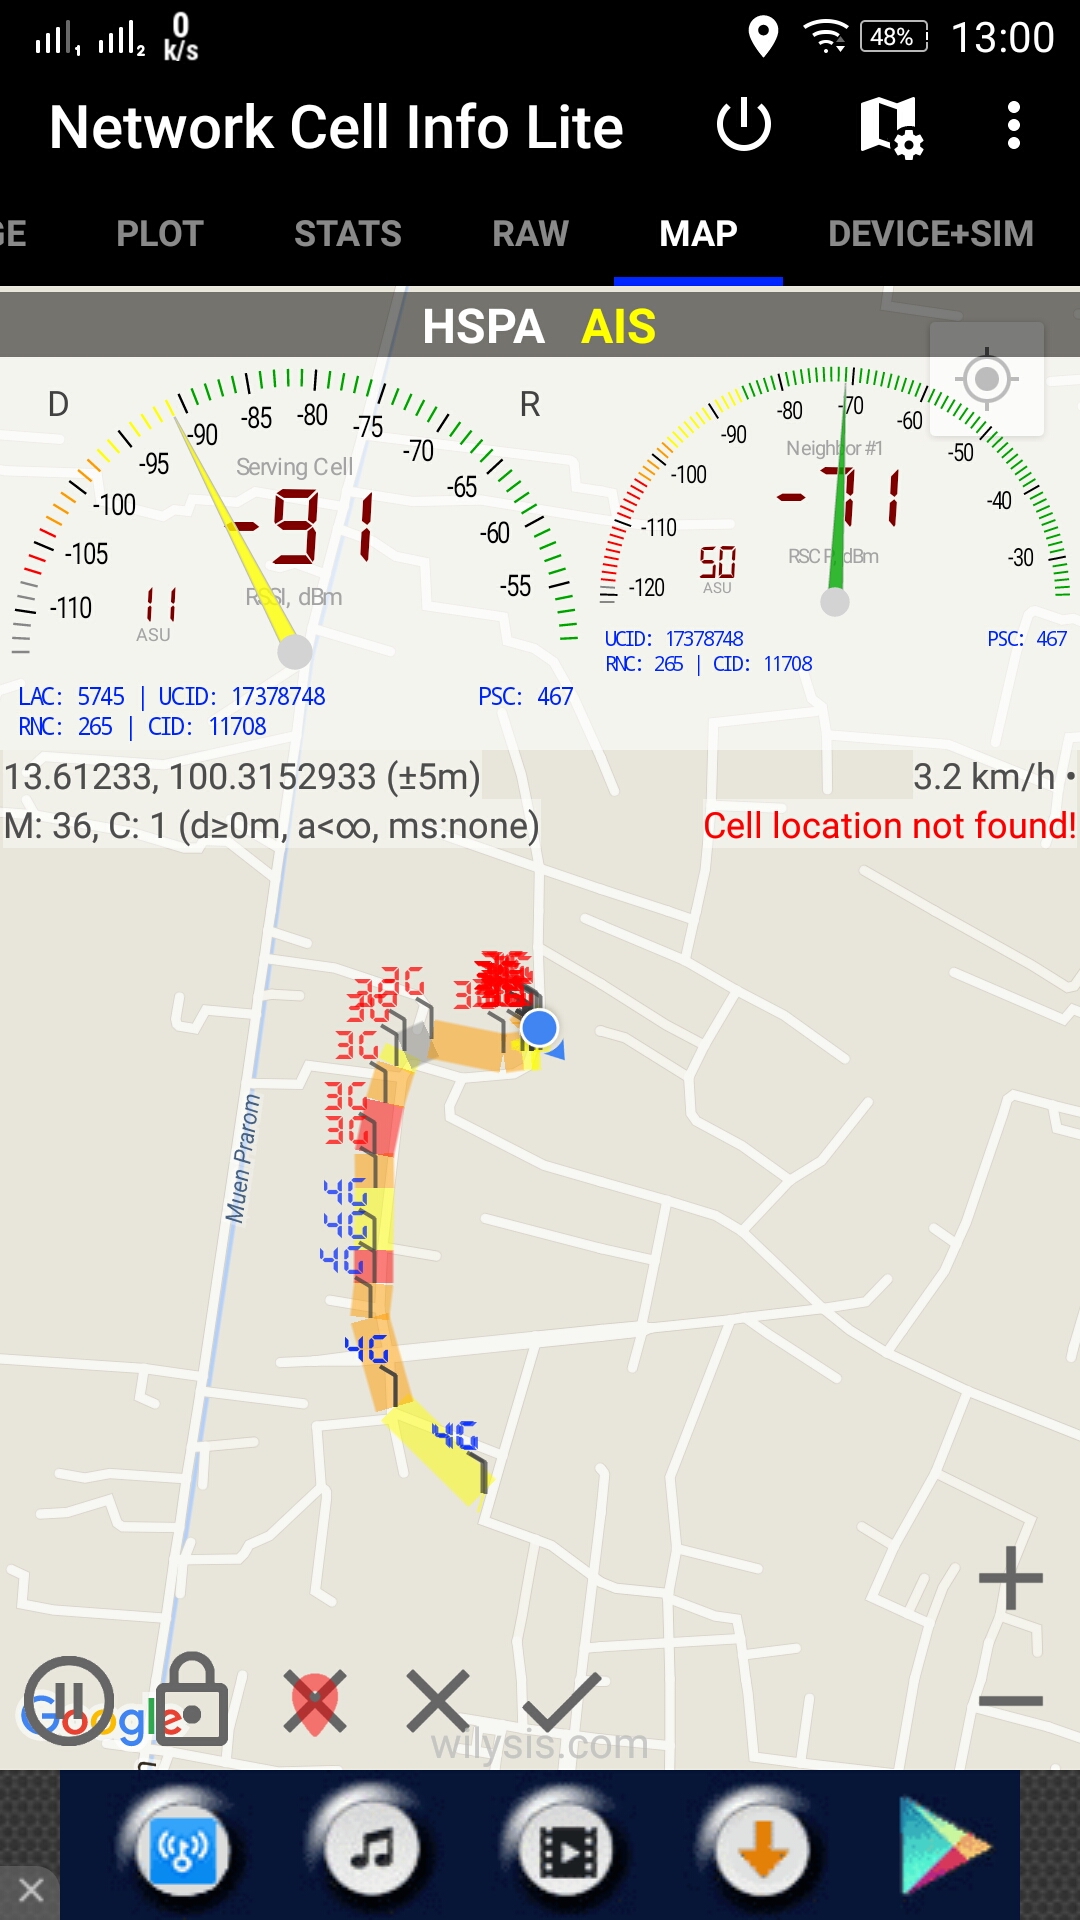Tap the LAC: 5745 value
Image resolution: width=1080 pixels, height=1920 pixels.
click(72, 696)
